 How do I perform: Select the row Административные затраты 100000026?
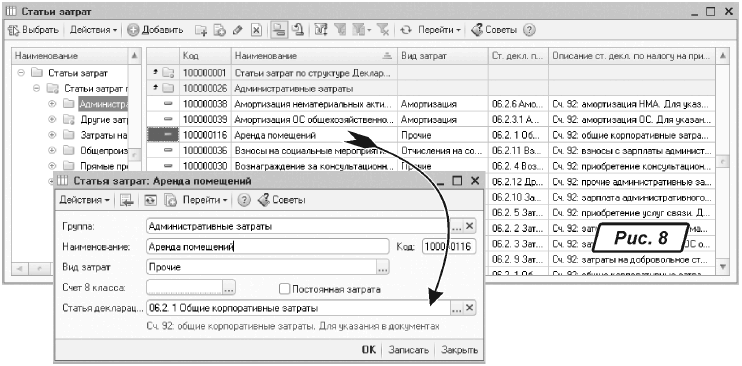pyautogui.click(x=431, y=89)
